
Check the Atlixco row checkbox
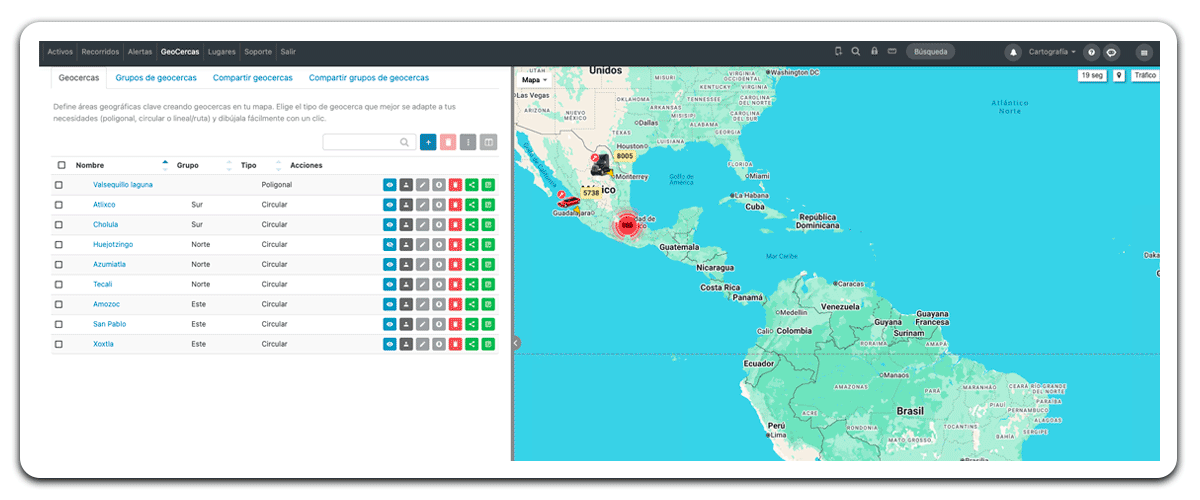pos(59,204)
